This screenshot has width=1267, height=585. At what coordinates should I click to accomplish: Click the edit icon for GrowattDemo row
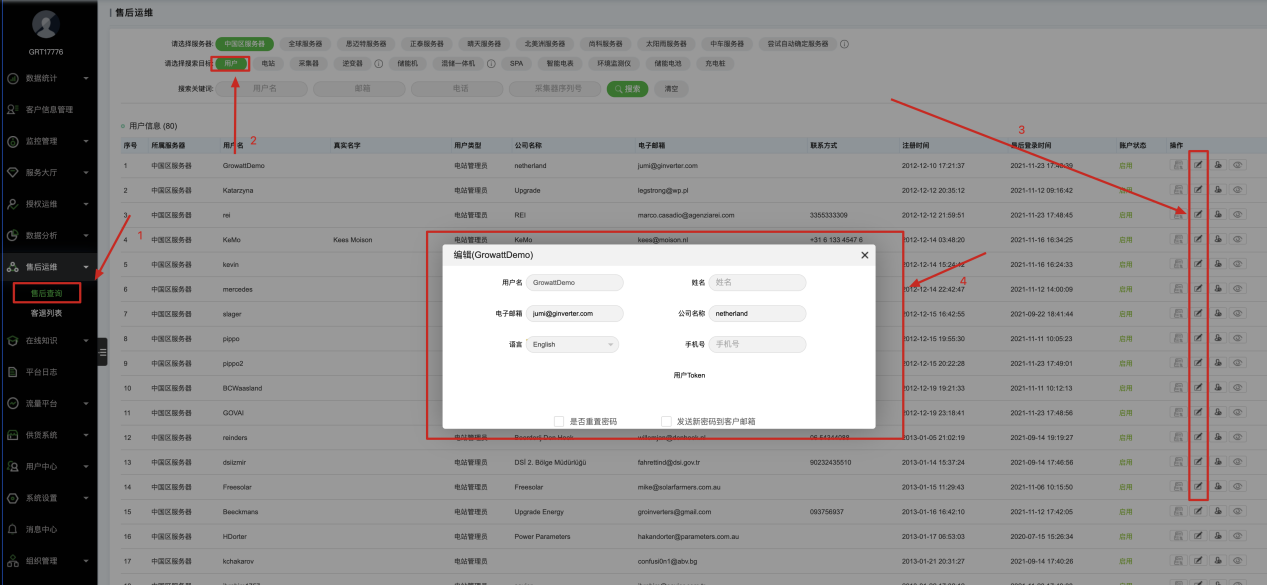tap(1198, 165)
